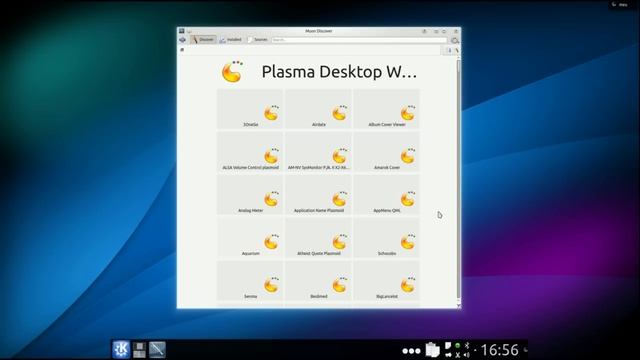The image size is (640, 360).
Task: Open the 3OneSix widget card
Action: 250,109
